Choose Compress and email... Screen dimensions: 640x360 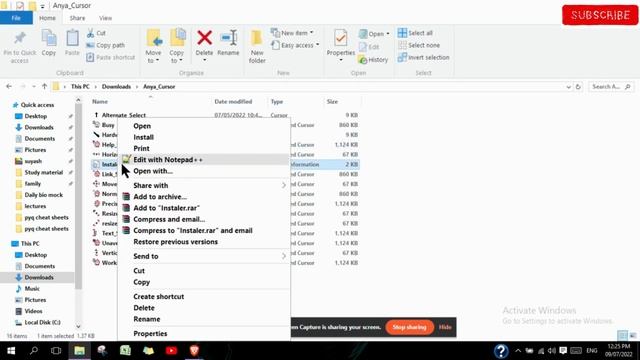tap(169, 219)
